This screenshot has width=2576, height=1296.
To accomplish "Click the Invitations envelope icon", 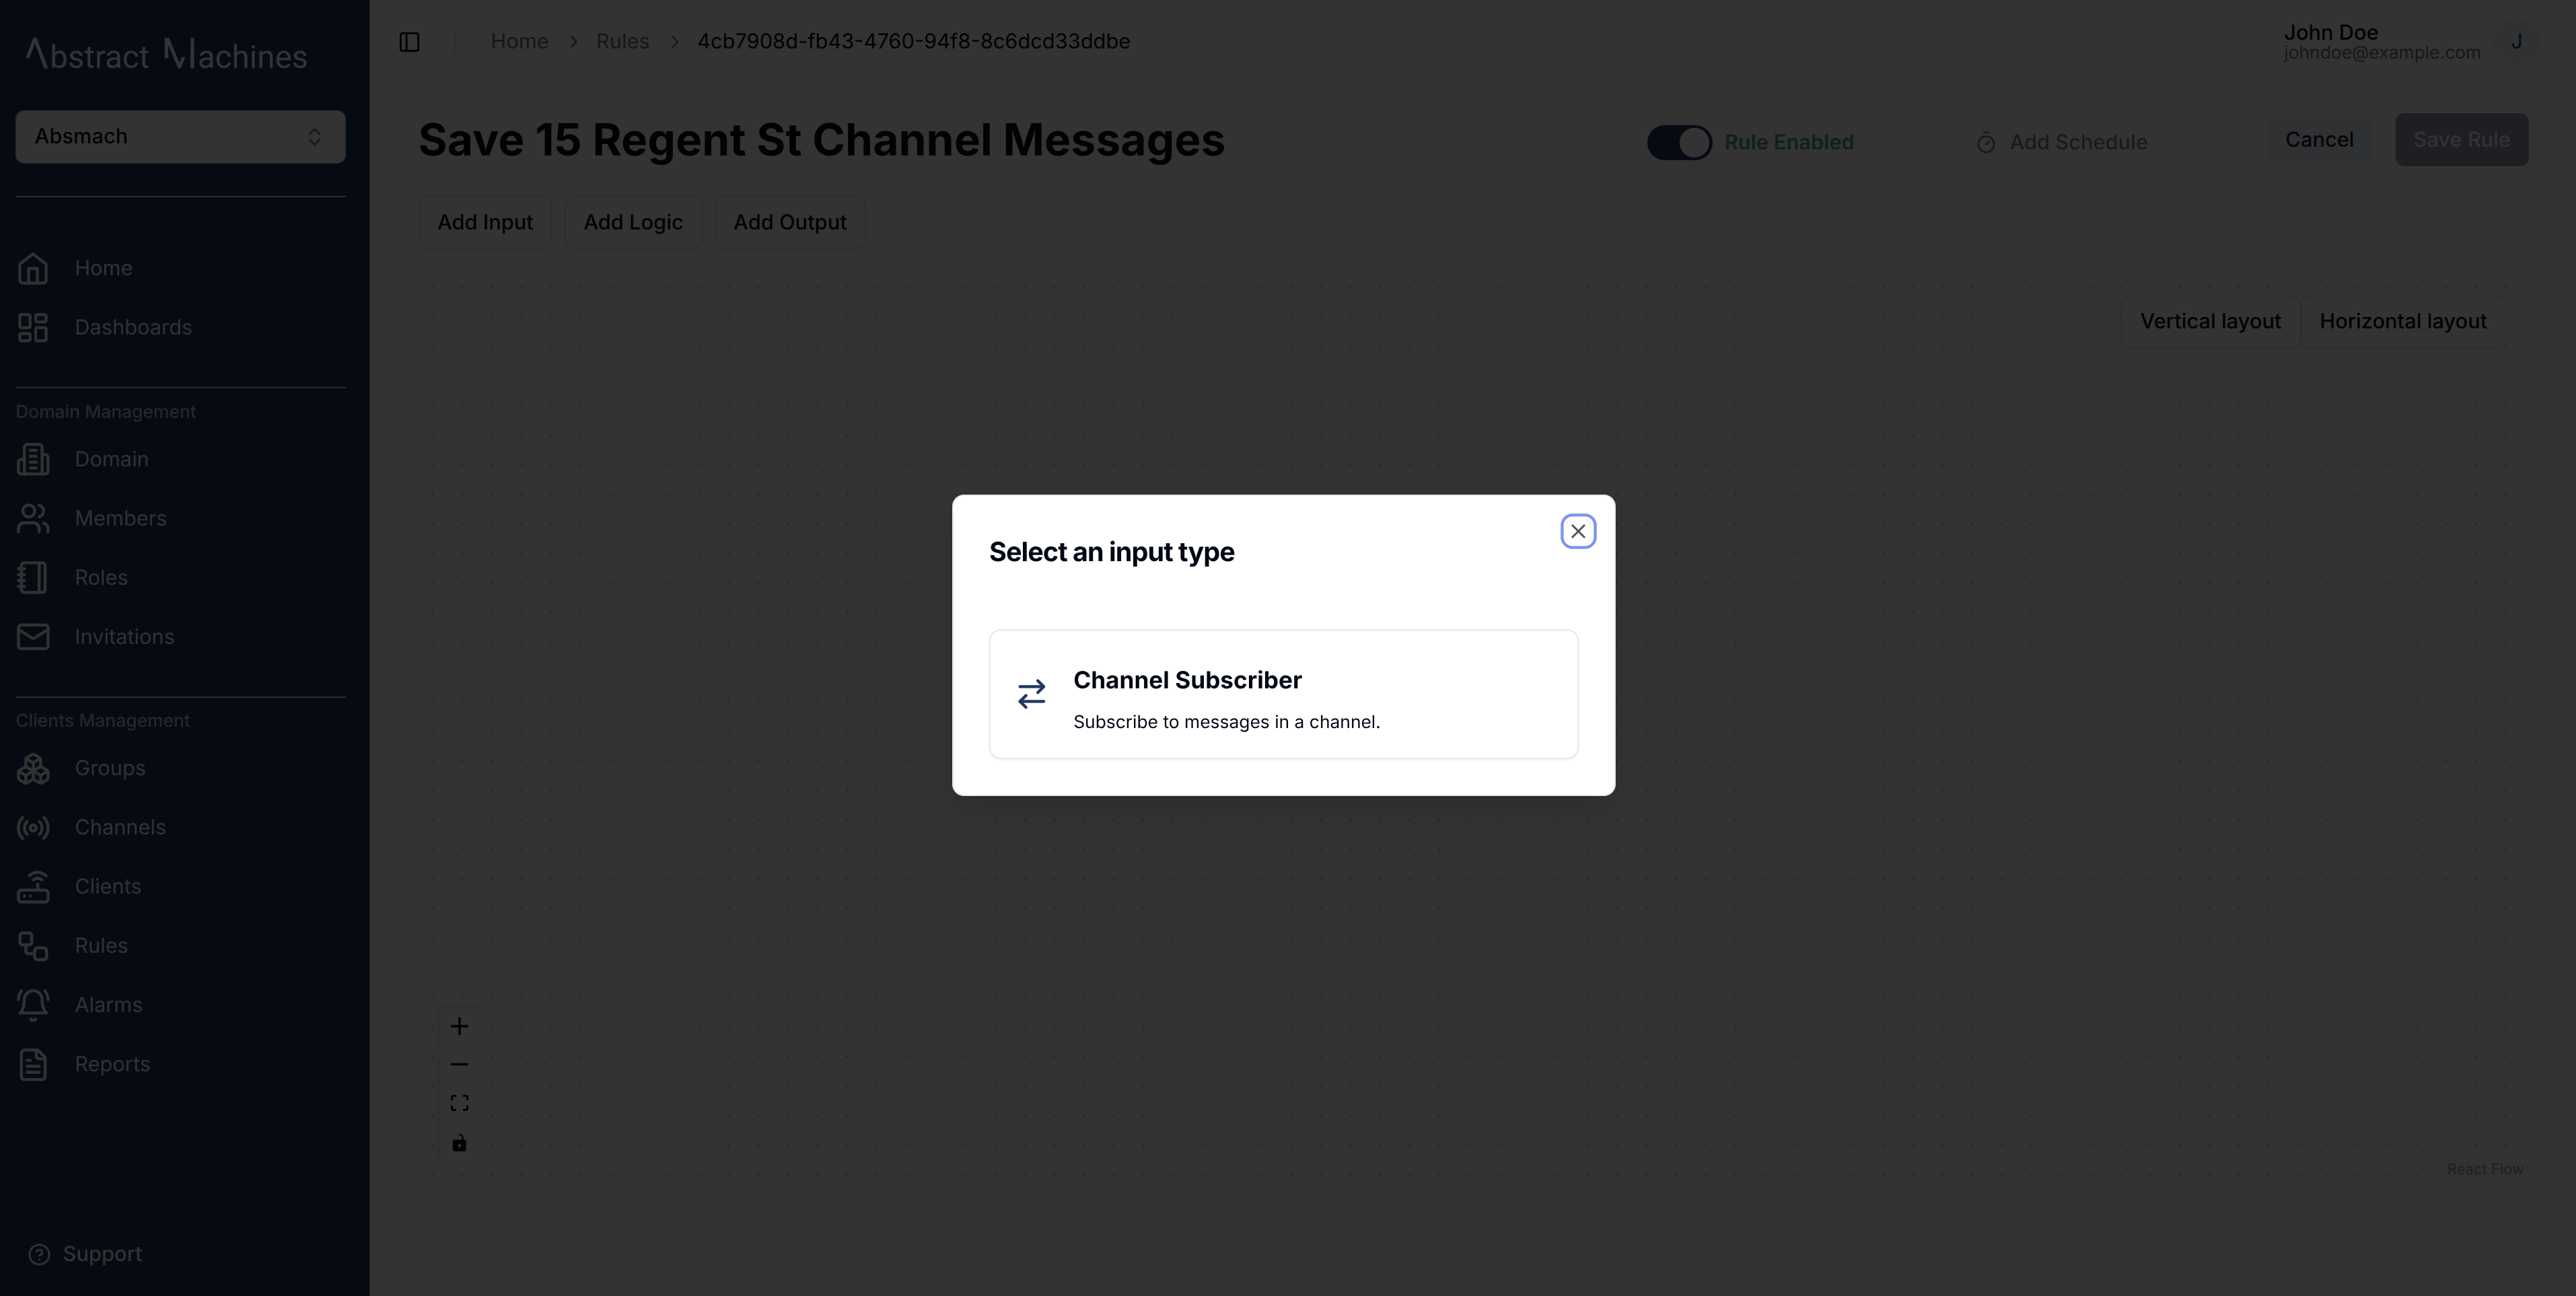I will tap(33, 636).
